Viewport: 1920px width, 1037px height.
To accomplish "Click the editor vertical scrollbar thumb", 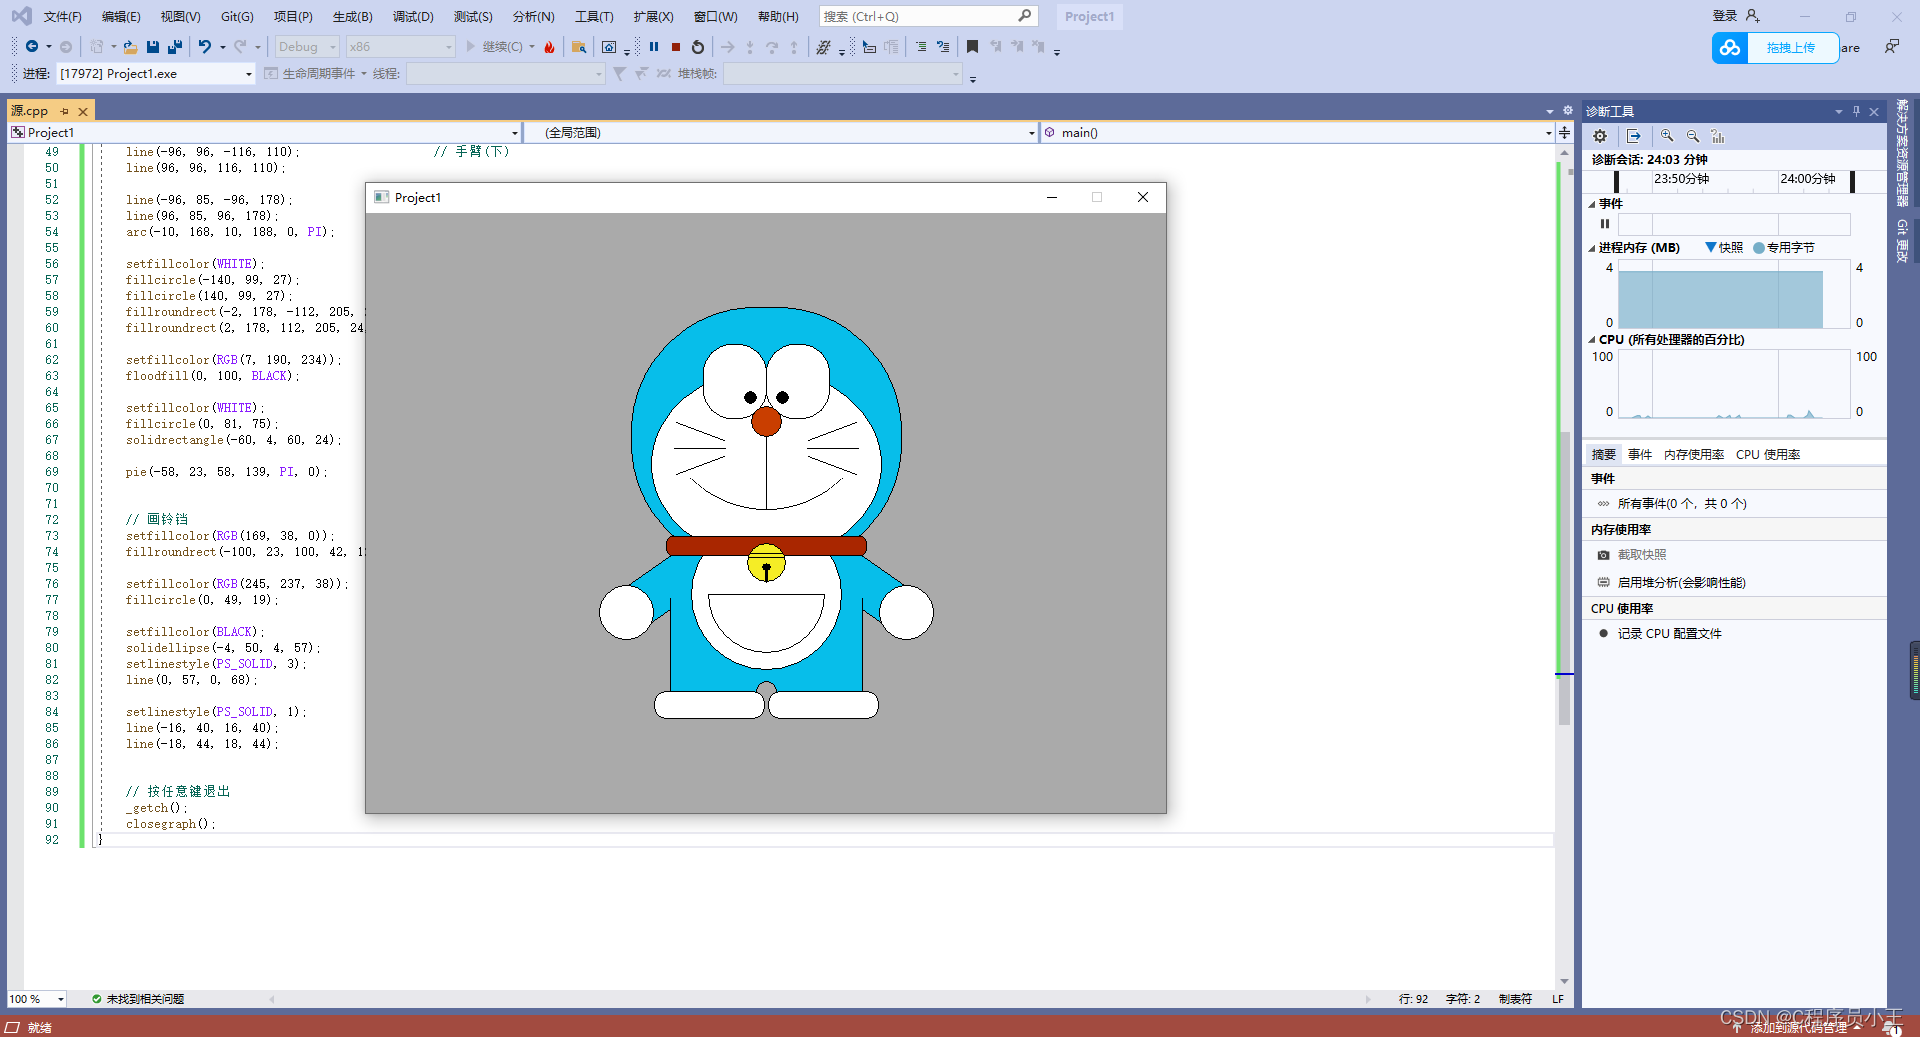I will [1564, 578].
